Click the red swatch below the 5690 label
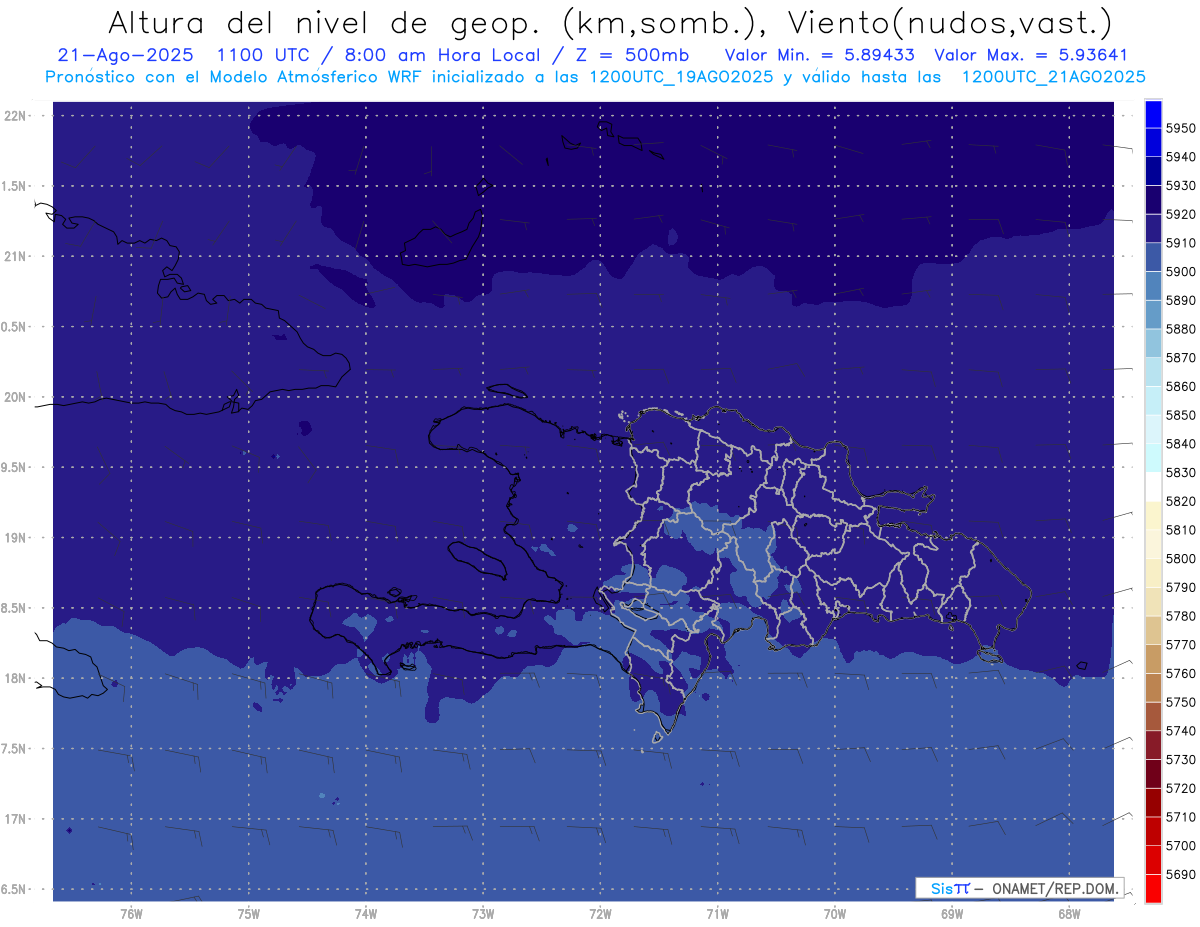Screen dimensions: 1200x927 click(x=1152, y=888)
